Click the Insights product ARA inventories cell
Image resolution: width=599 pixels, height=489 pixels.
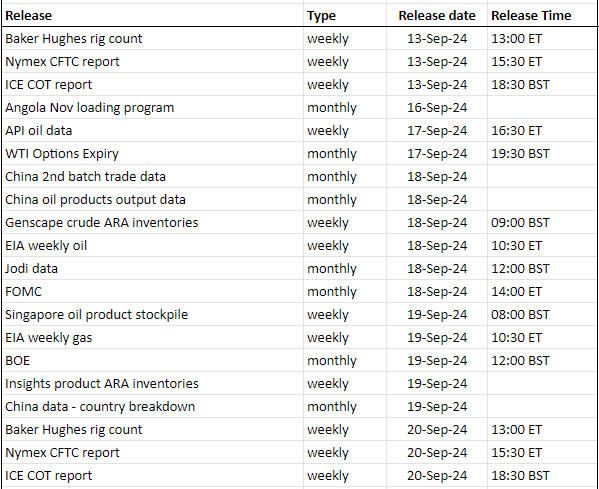pyautogui.click(x=152, y=384)
